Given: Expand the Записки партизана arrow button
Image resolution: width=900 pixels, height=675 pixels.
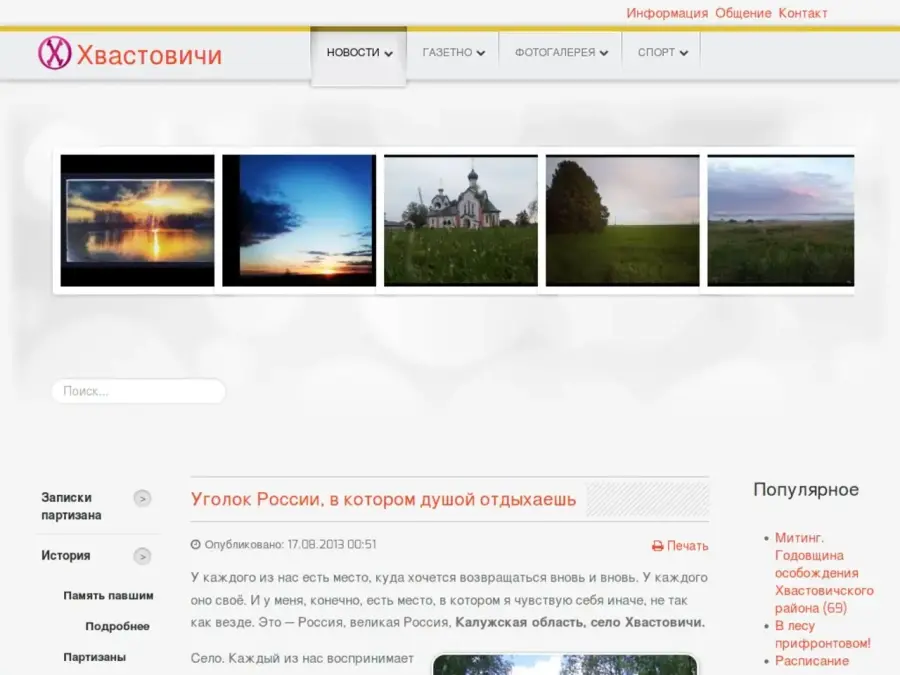Looking at the screenshot, I should pyautogui.click(x=142, y=498).
